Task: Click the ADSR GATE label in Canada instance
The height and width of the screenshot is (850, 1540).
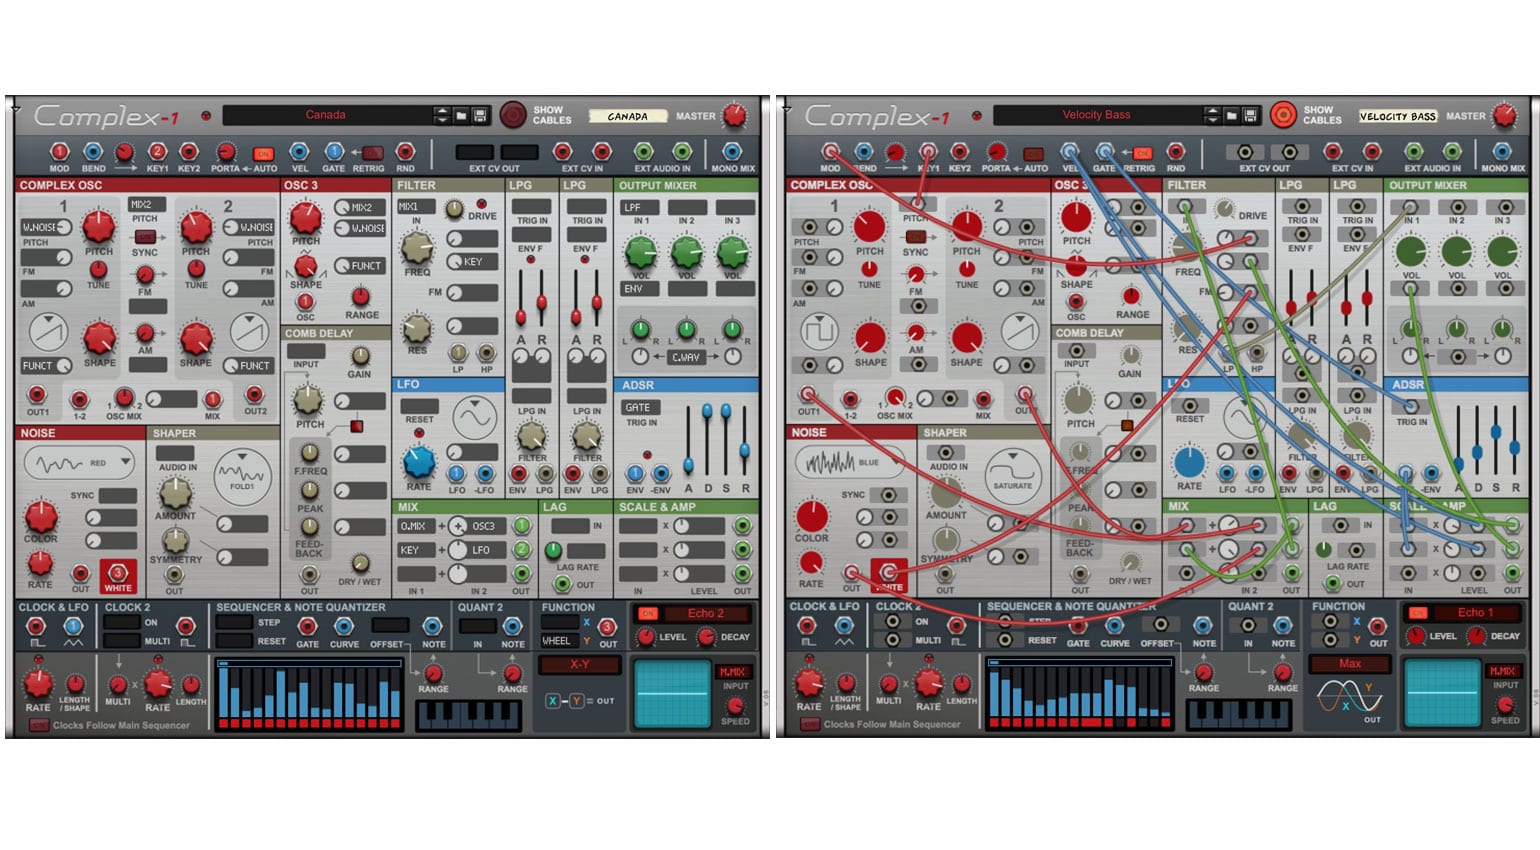Action: click(x=640, y=408)
